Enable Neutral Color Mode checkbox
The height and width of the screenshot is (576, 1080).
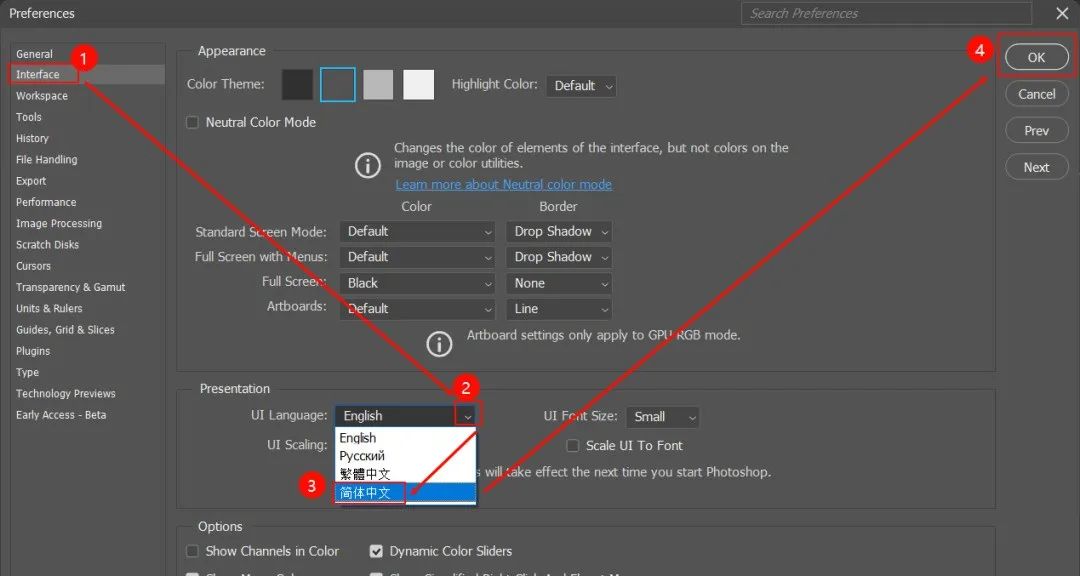point(193,123)
